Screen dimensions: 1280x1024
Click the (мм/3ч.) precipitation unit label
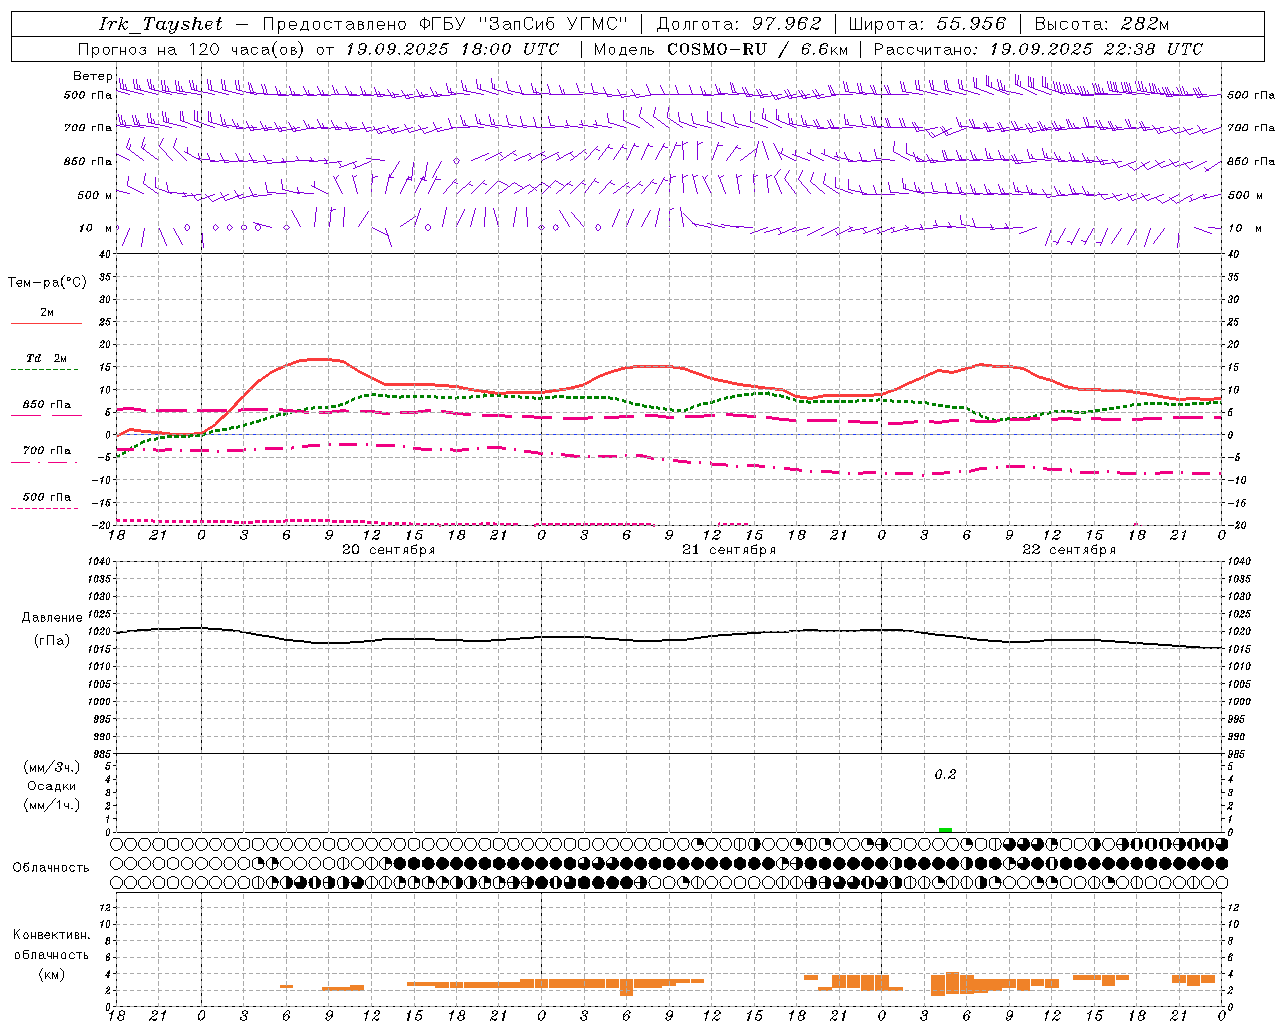tap(52, 767)
